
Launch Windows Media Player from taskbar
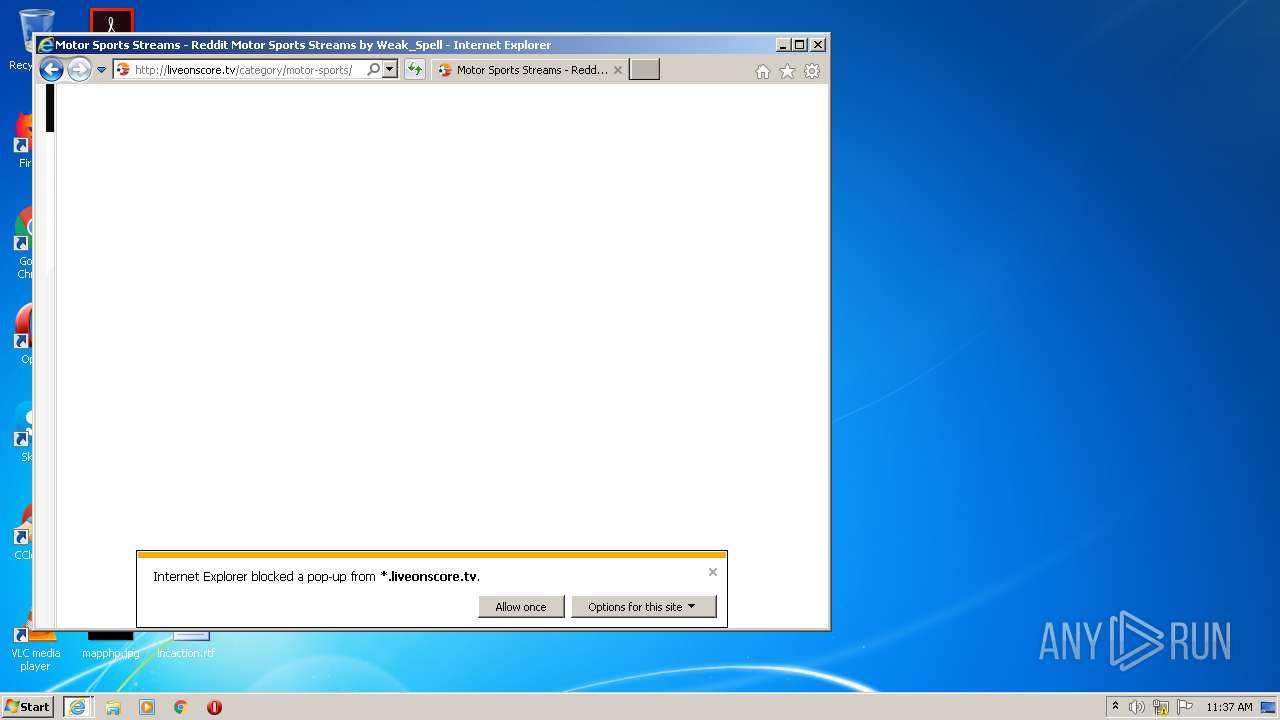click(x=147, y=707)
